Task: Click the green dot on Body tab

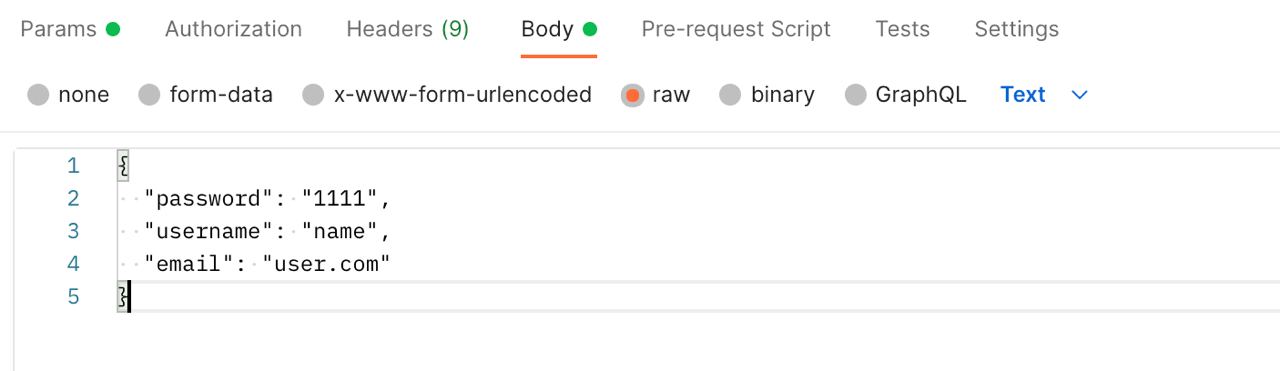Action: (x=590, y=29)
